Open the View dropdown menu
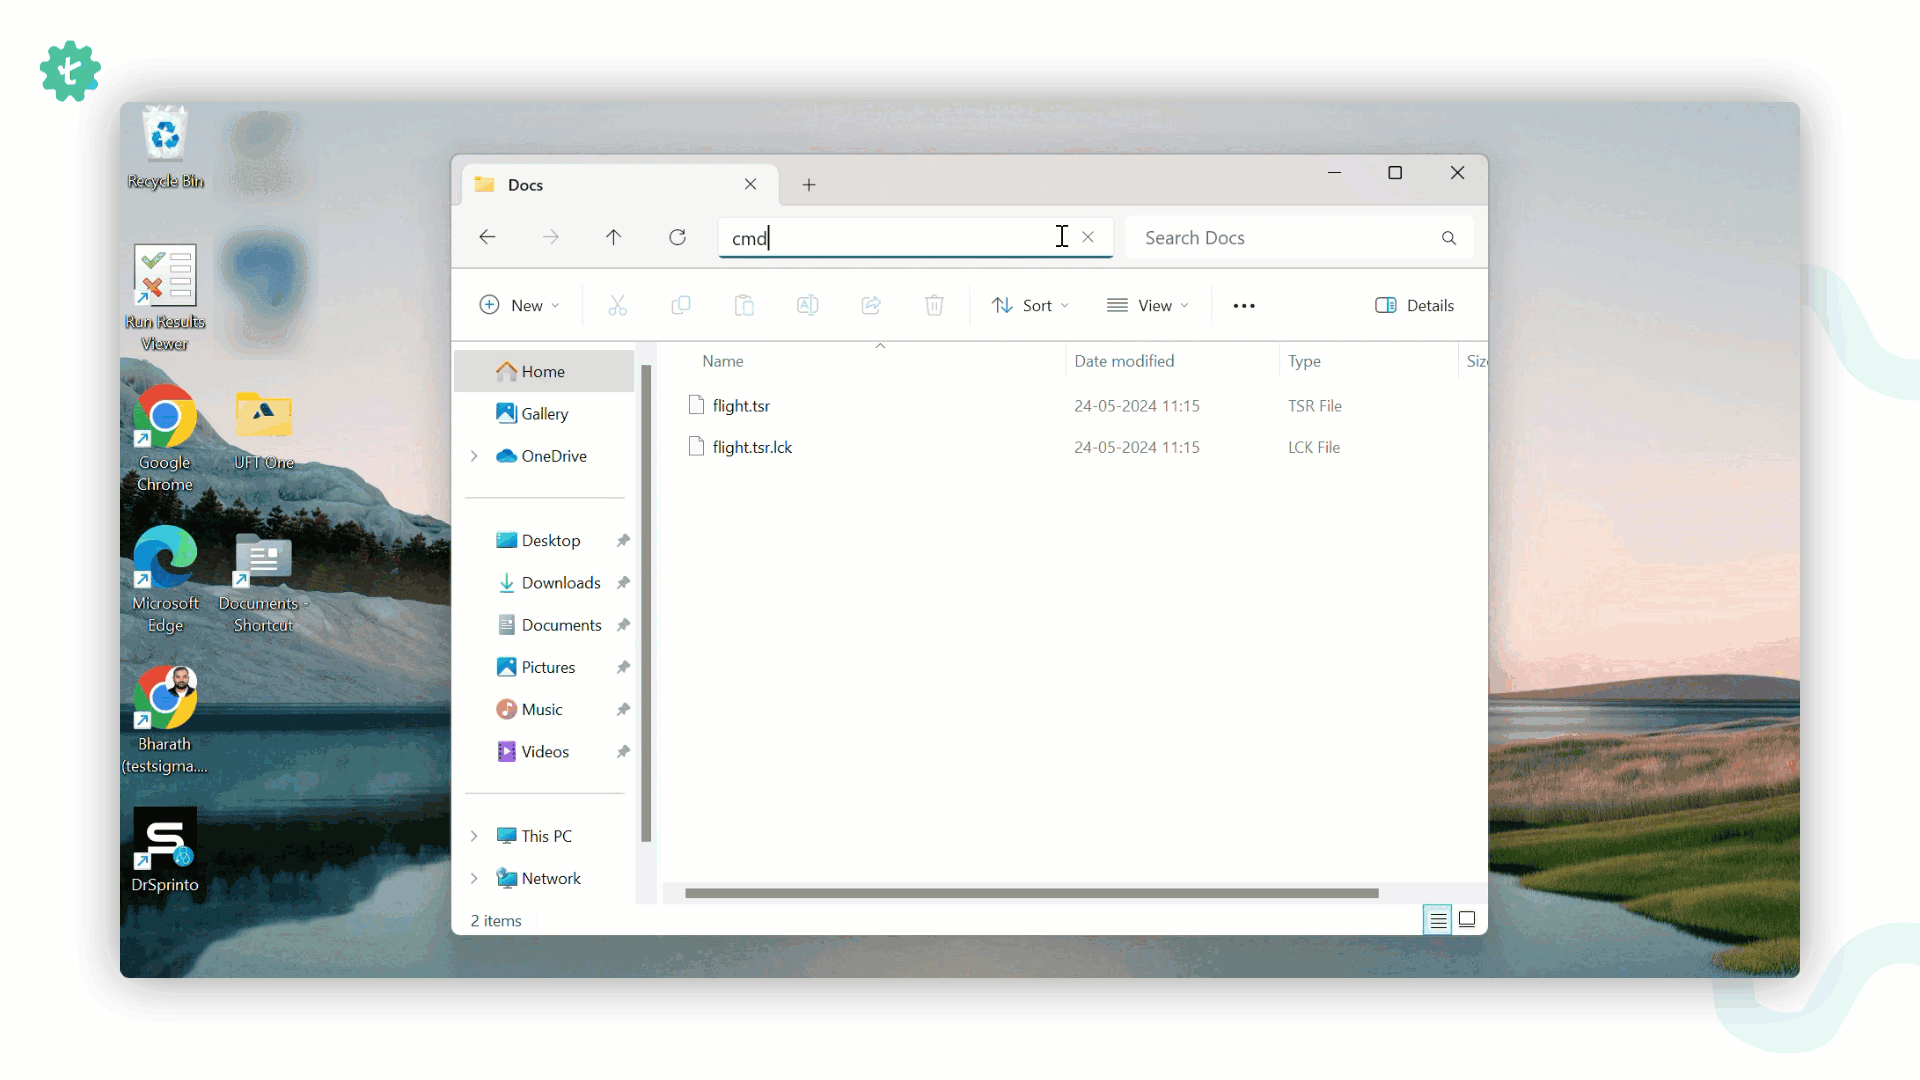Viewport: 1920px width, 1080px height. click(x=1148, y=305)
